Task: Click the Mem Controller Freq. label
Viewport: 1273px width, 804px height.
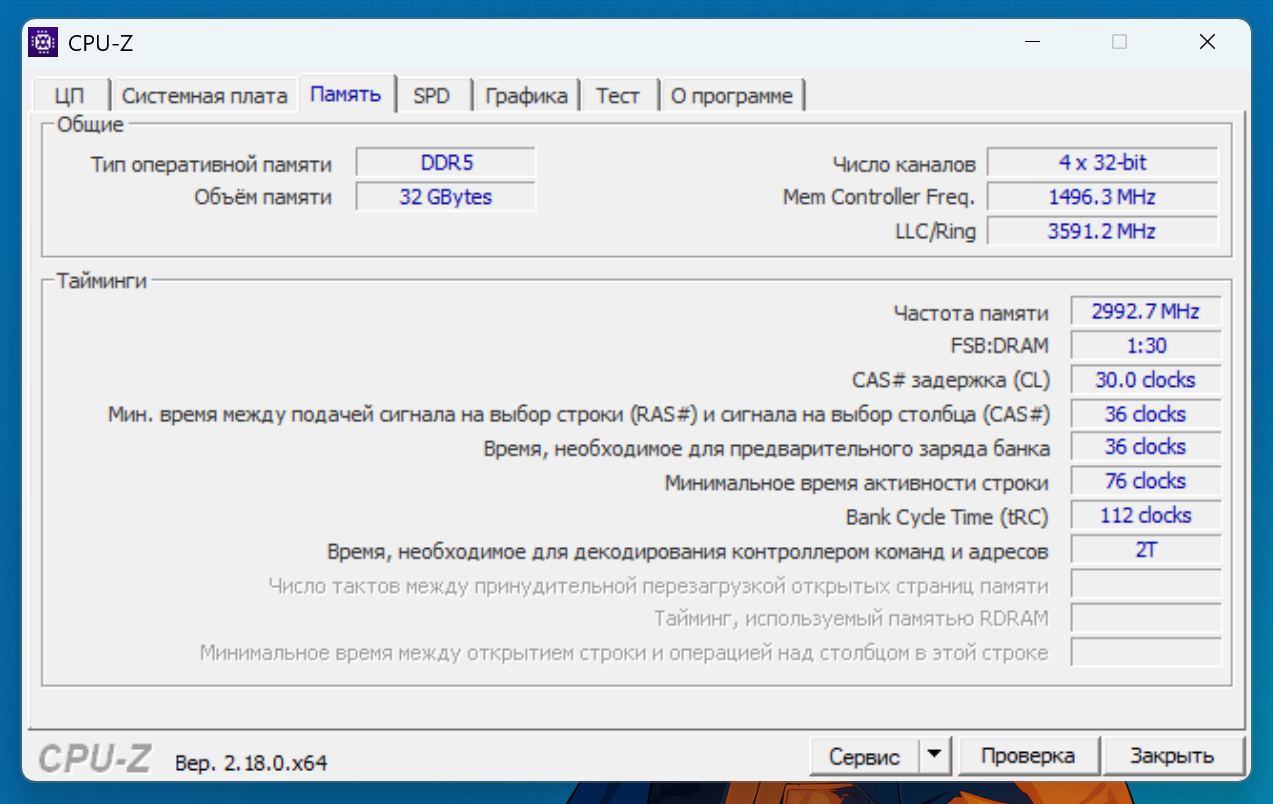Action: (878, 197)
